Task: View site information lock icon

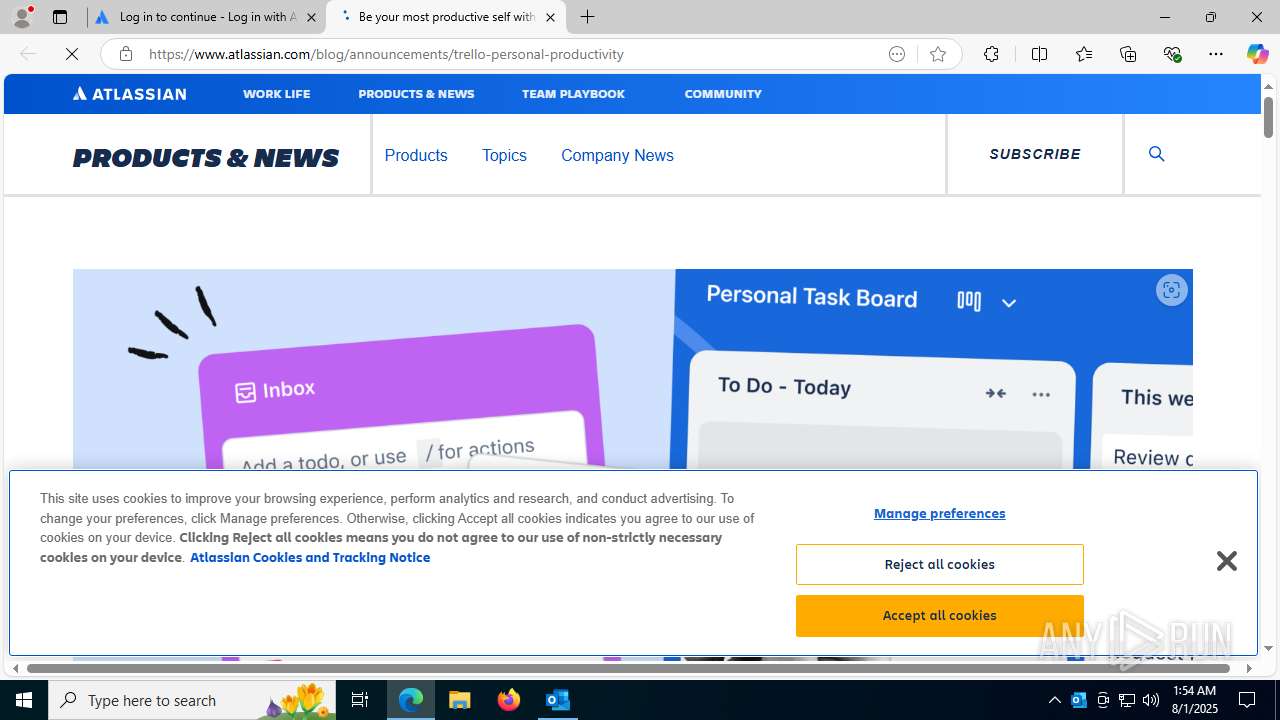Action: coord(125,54)
